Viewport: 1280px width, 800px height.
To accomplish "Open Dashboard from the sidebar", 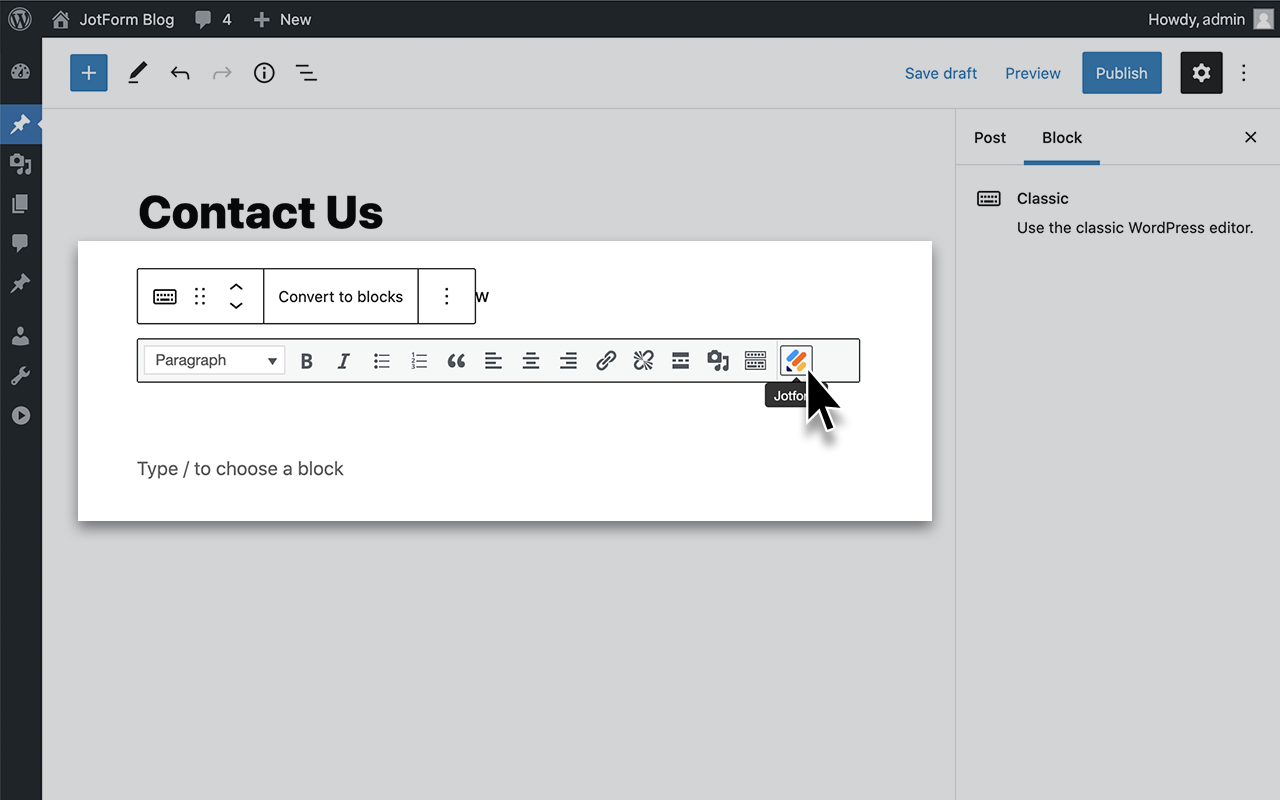I will tap(20, 73).
